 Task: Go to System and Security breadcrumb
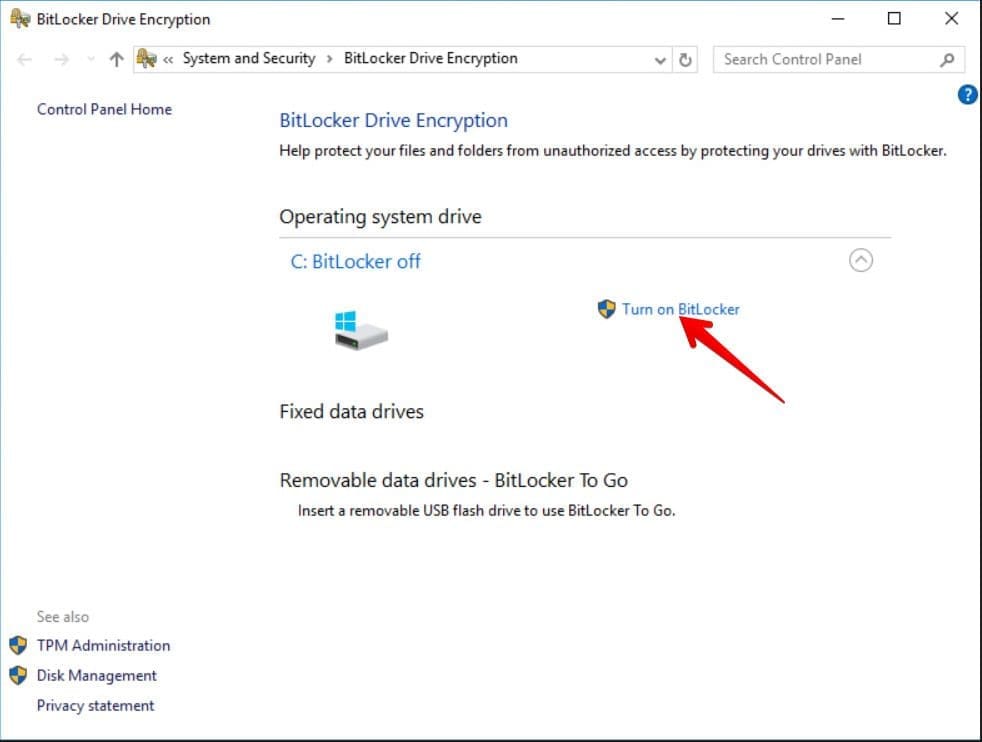pyautogui.click(x=249, y=58)
